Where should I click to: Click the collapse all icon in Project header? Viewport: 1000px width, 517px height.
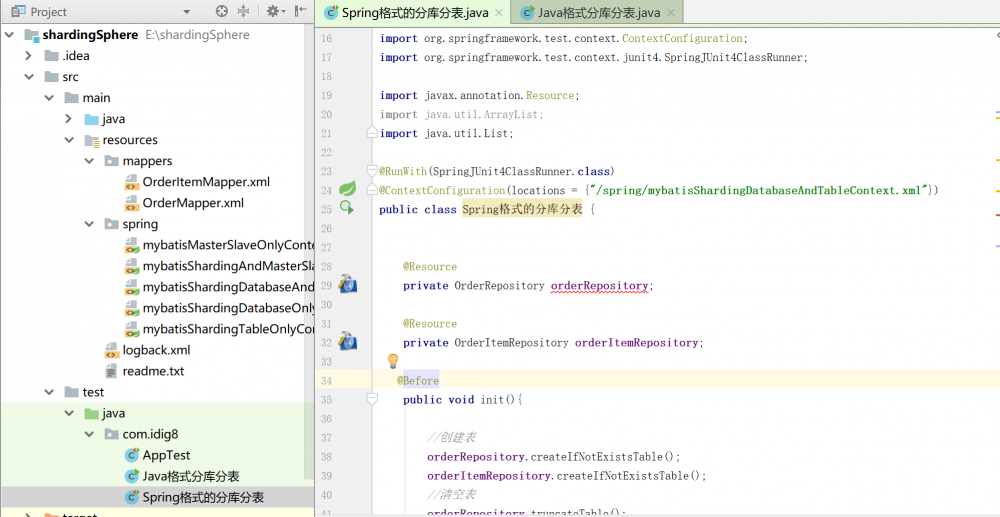(244, 12)
